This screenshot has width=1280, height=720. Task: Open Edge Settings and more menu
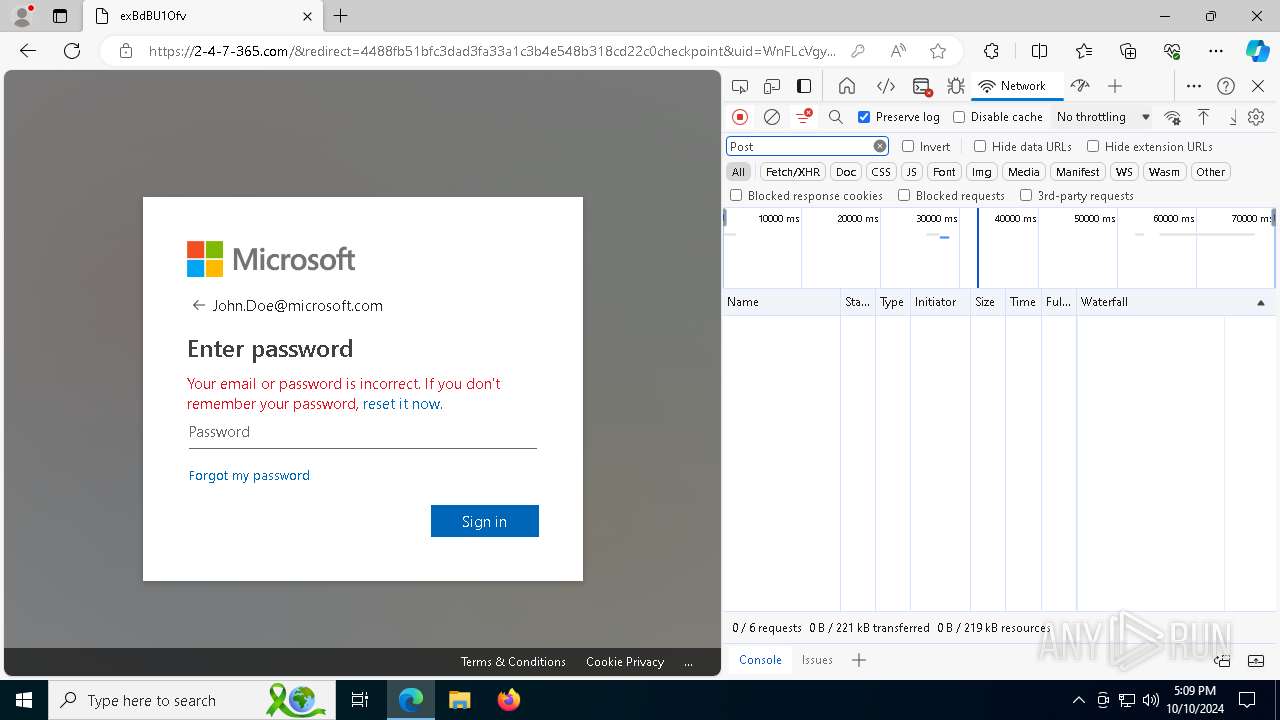1216,51
